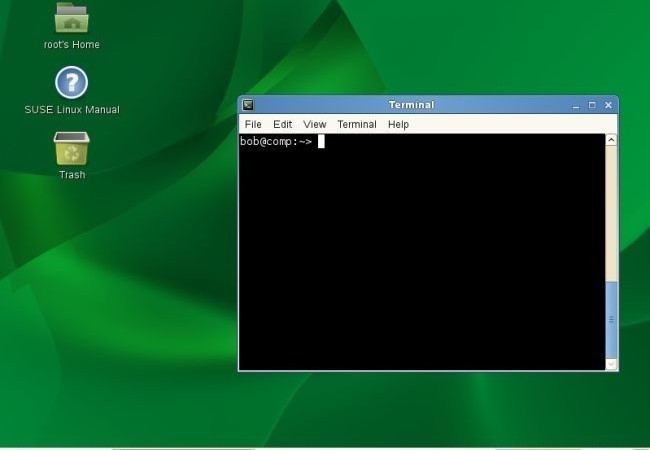Open the Trash desktop icon

(71, 148)
